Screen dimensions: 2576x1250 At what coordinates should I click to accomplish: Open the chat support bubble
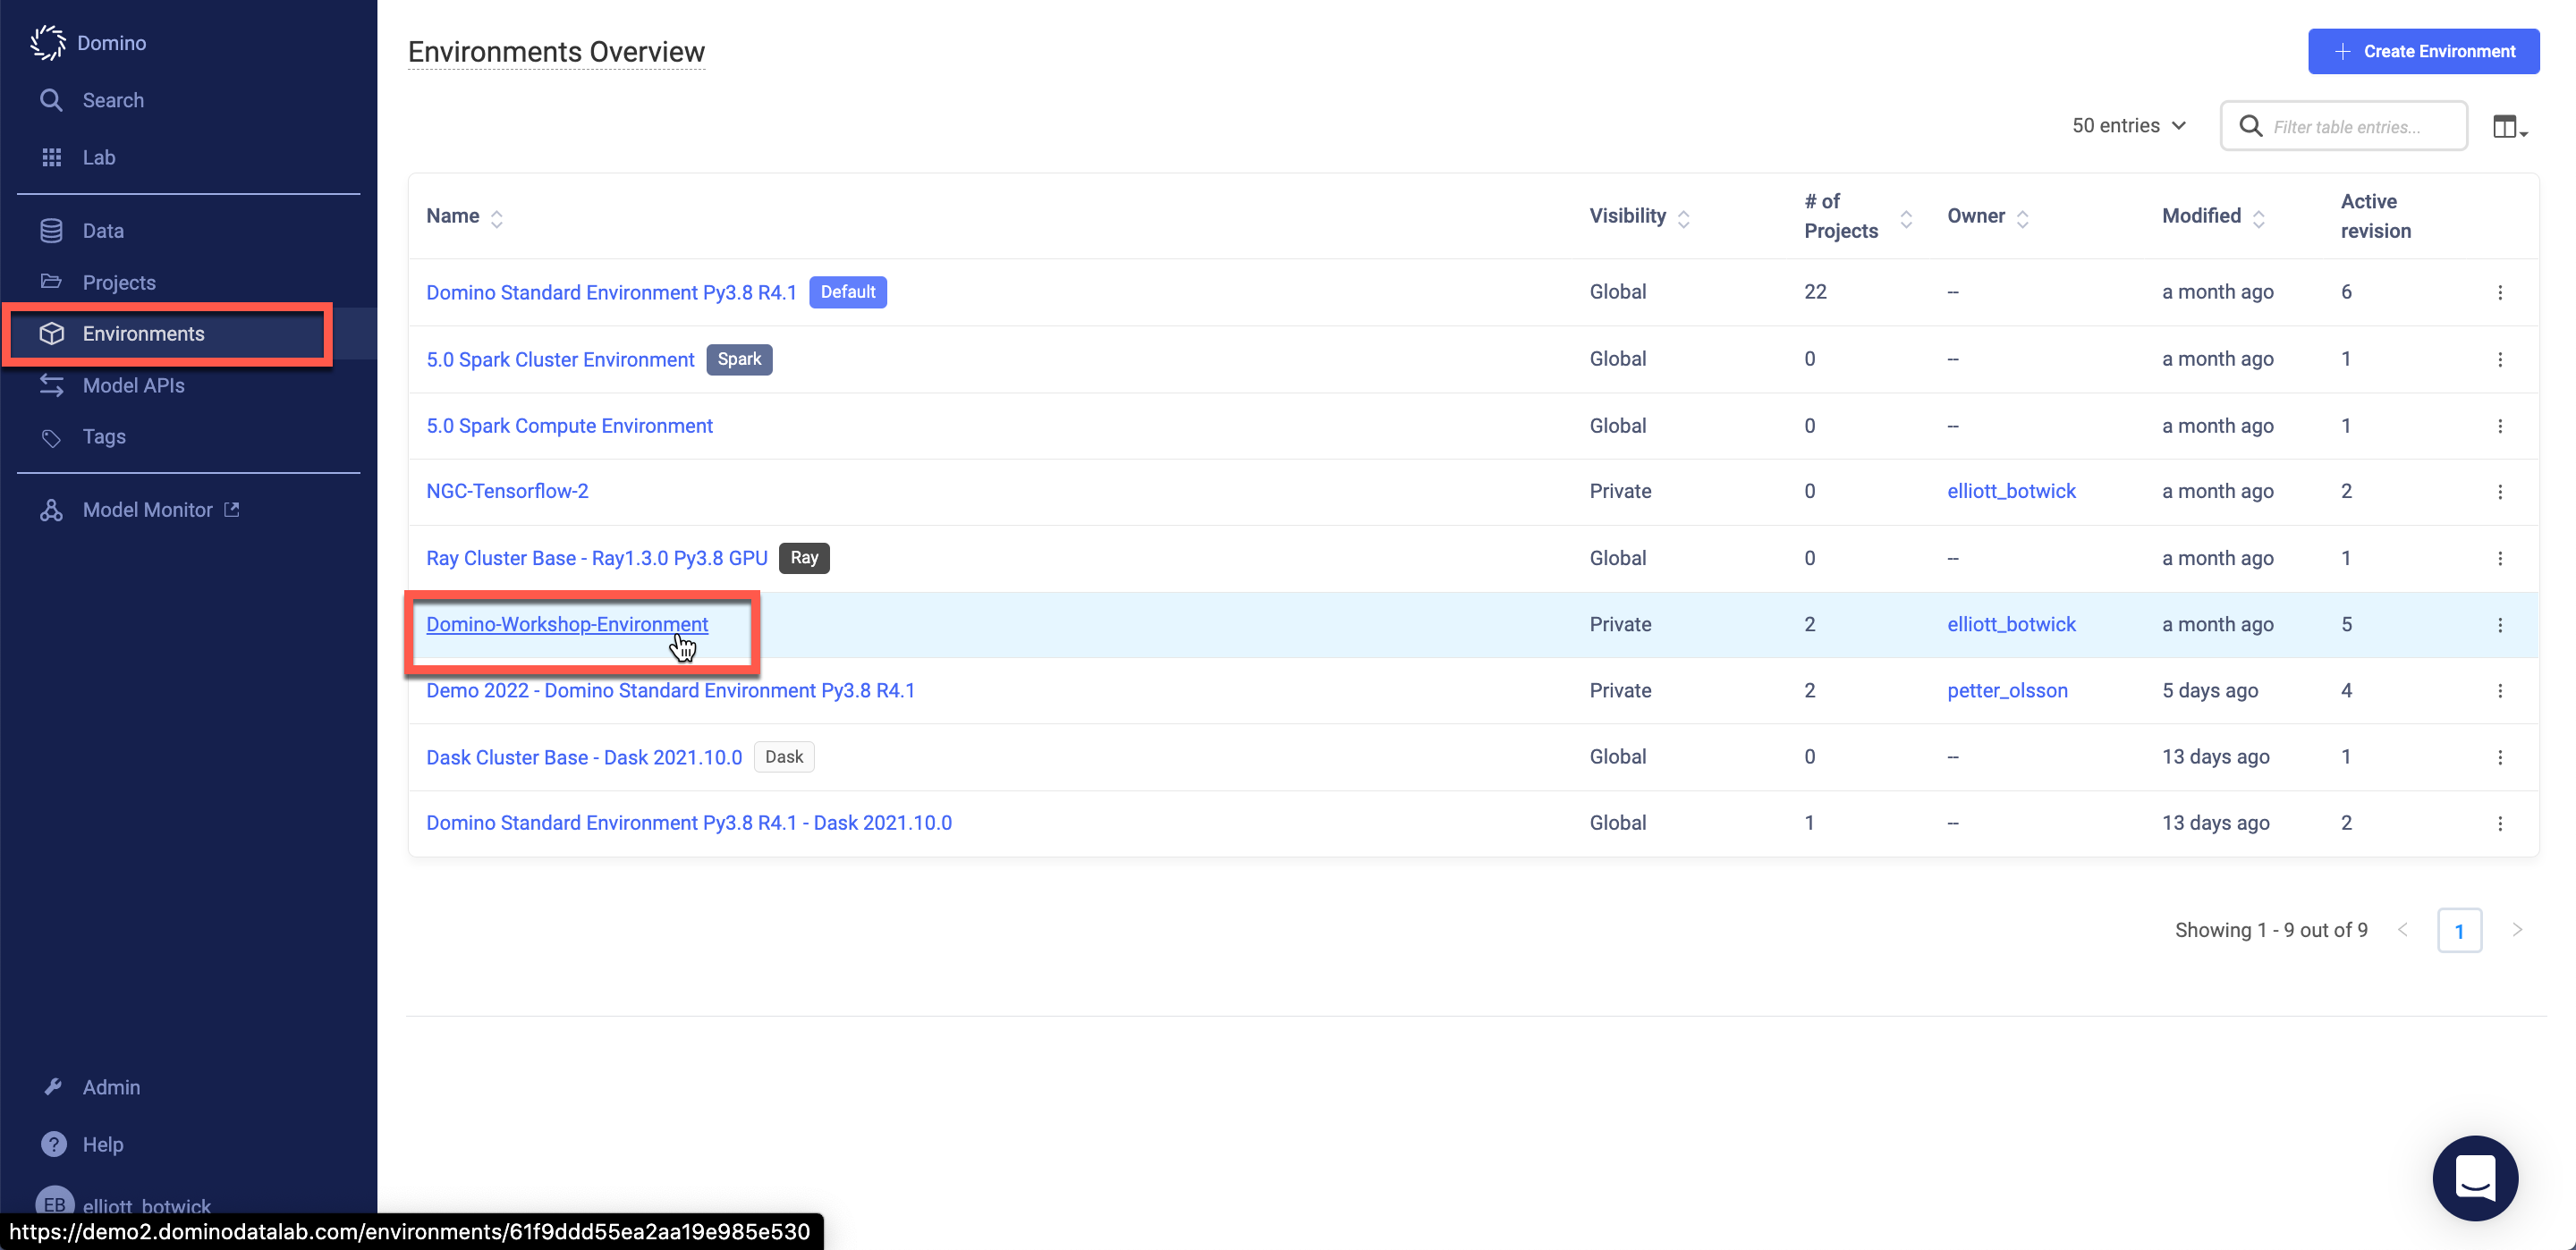coord(2474,1177)
